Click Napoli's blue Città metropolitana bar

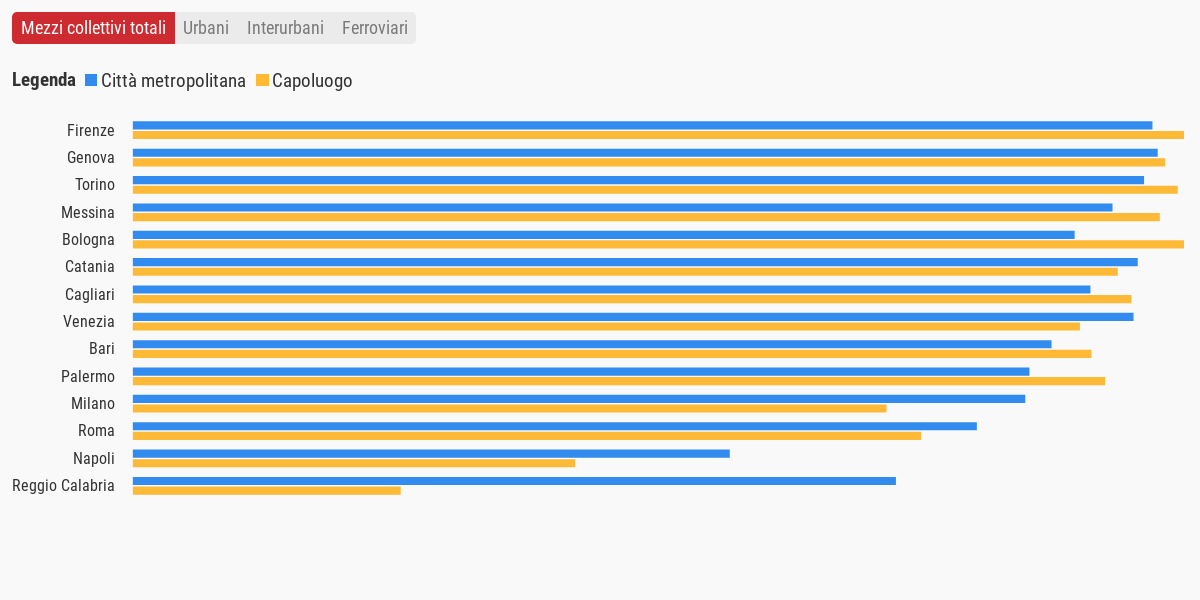(x=431, y=453)
